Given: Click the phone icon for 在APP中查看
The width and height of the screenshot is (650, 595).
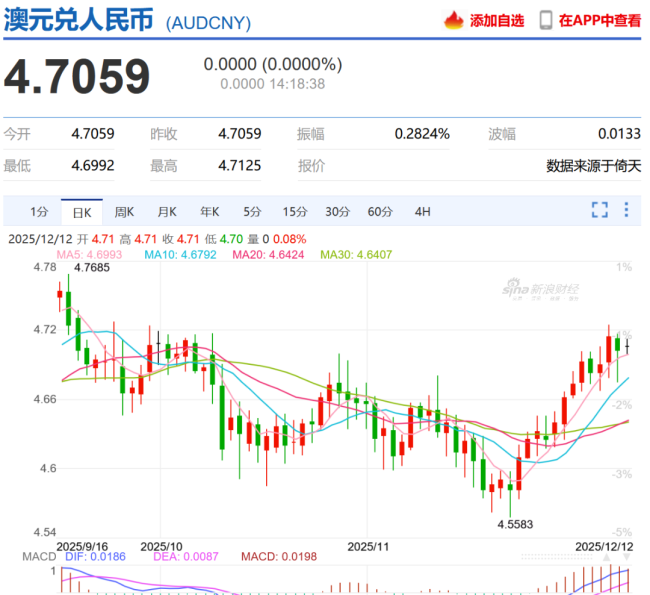Looking at the screenshot, I should (546, 20).
